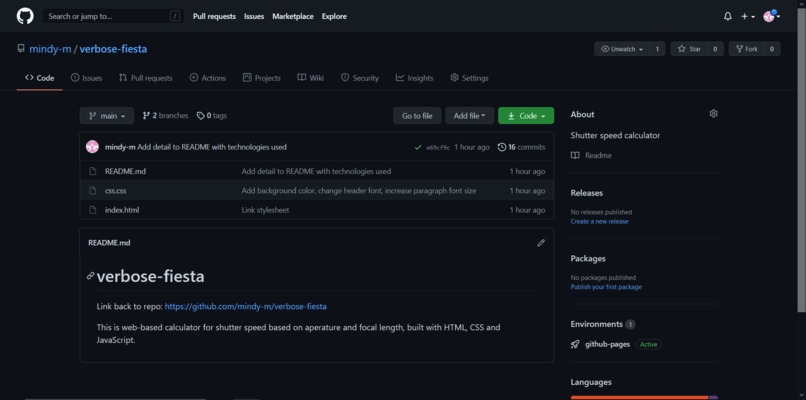Click the page vertical scrollbar
This screenshot has width=806, height=400.
click(801, 159)
